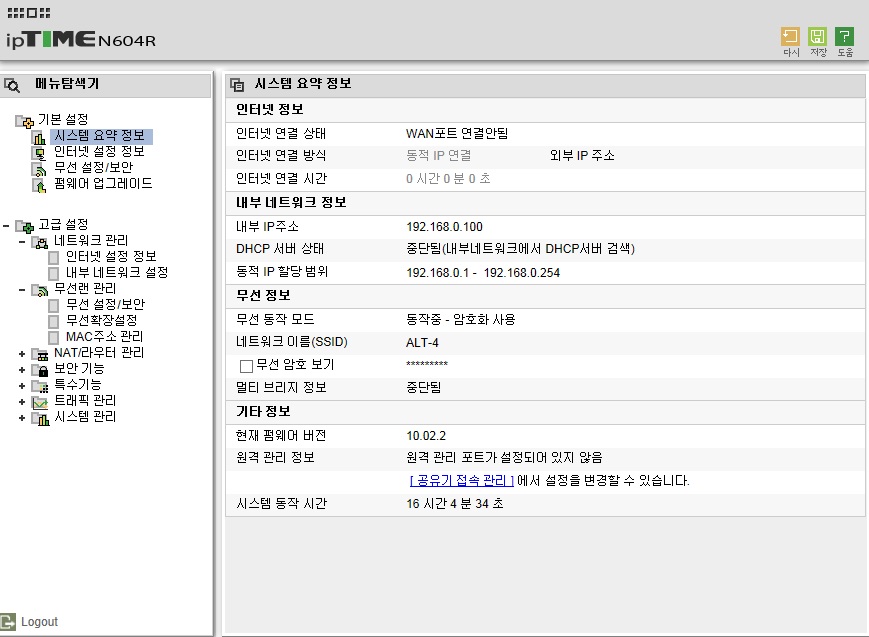Collapse the 고급 설정 tree node
The image size is (869, 637).
coord(6,226)
